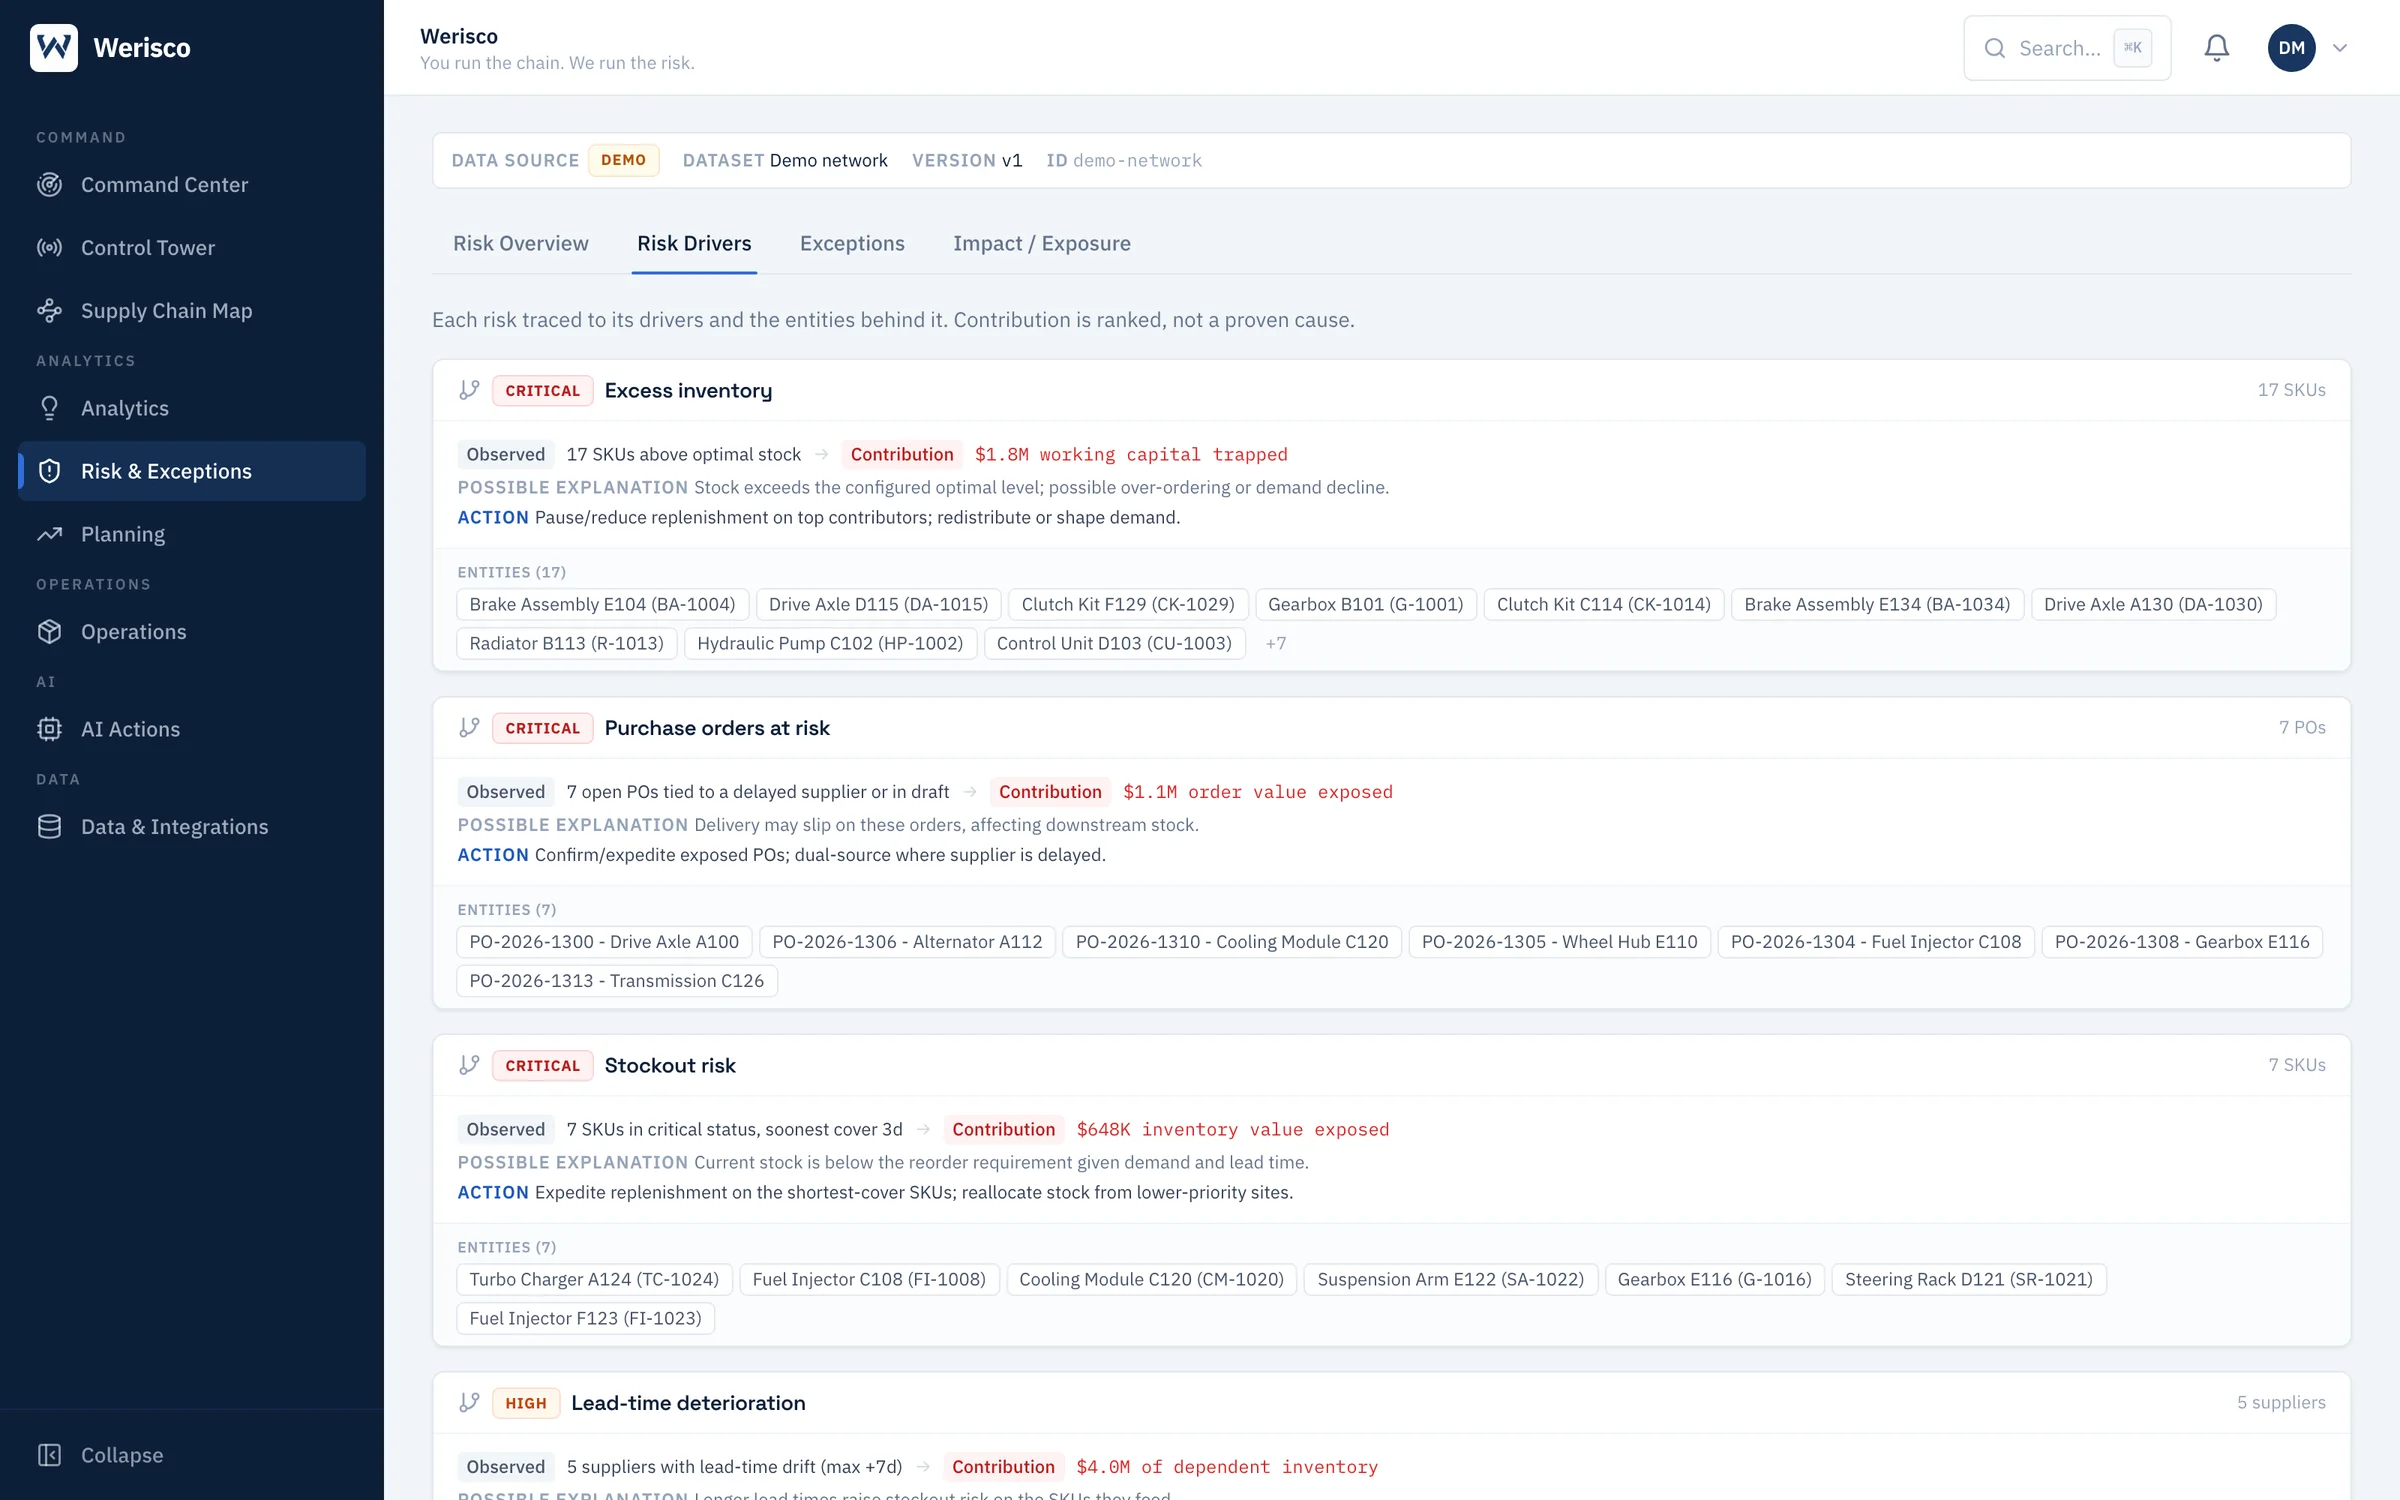
Task: Focus the Search field
Action: point(2067,48)
